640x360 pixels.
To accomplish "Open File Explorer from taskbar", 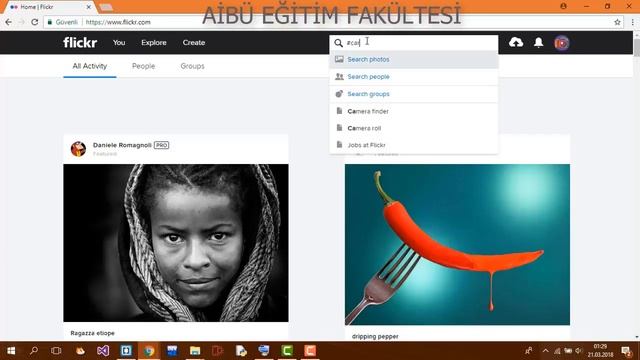I will pyautogui.click(x=195, y=351).
